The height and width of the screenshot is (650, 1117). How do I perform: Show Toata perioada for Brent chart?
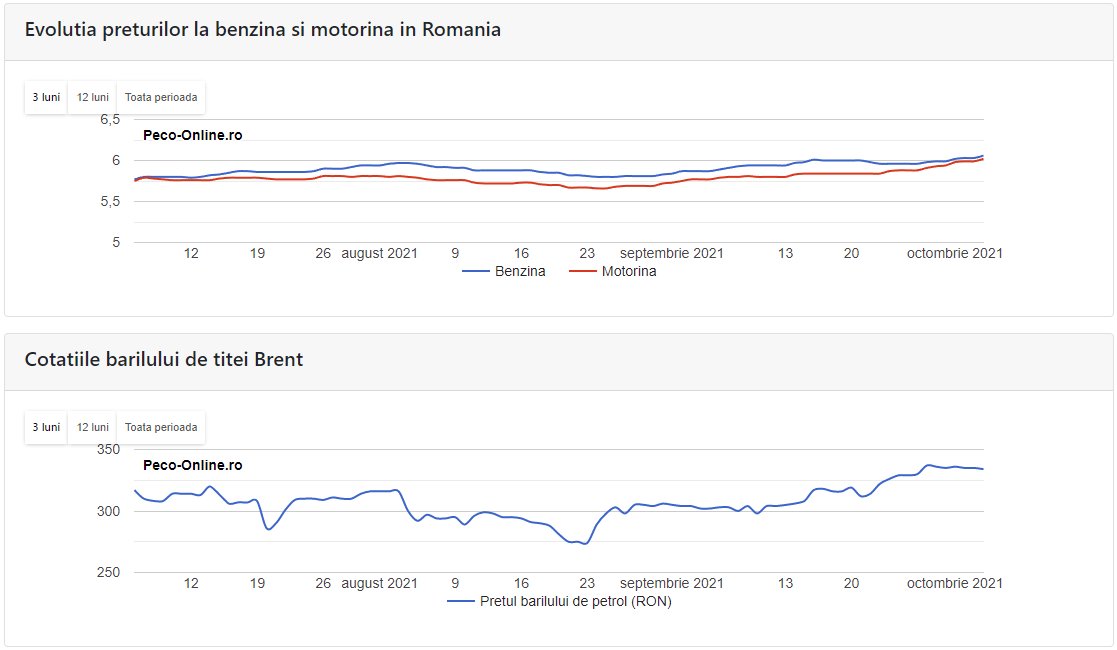[161, 427]
